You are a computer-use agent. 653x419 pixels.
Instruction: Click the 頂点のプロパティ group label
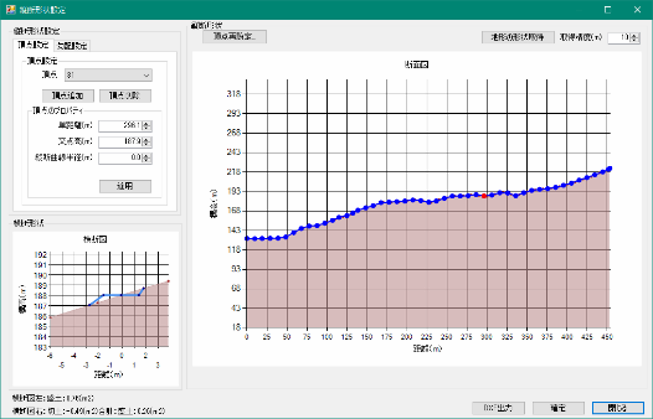click(58, 111)
